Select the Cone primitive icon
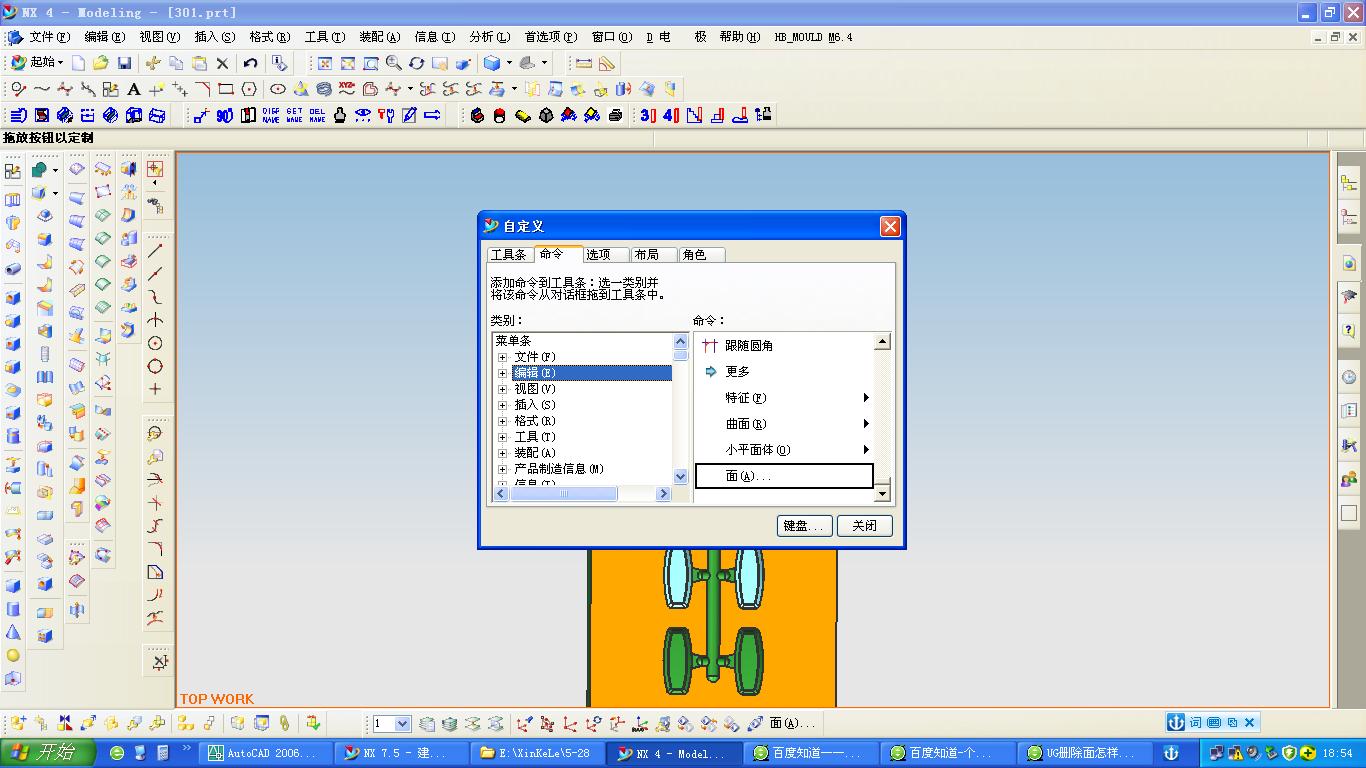The image size is (1366, 768). (13, 632)
